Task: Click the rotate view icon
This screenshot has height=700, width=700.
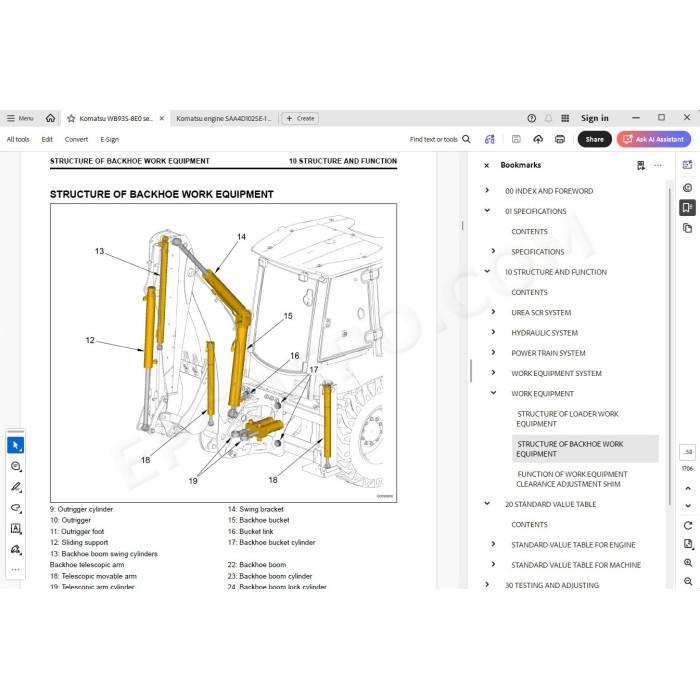Action: pyautogui.click(x=688, y=525)
